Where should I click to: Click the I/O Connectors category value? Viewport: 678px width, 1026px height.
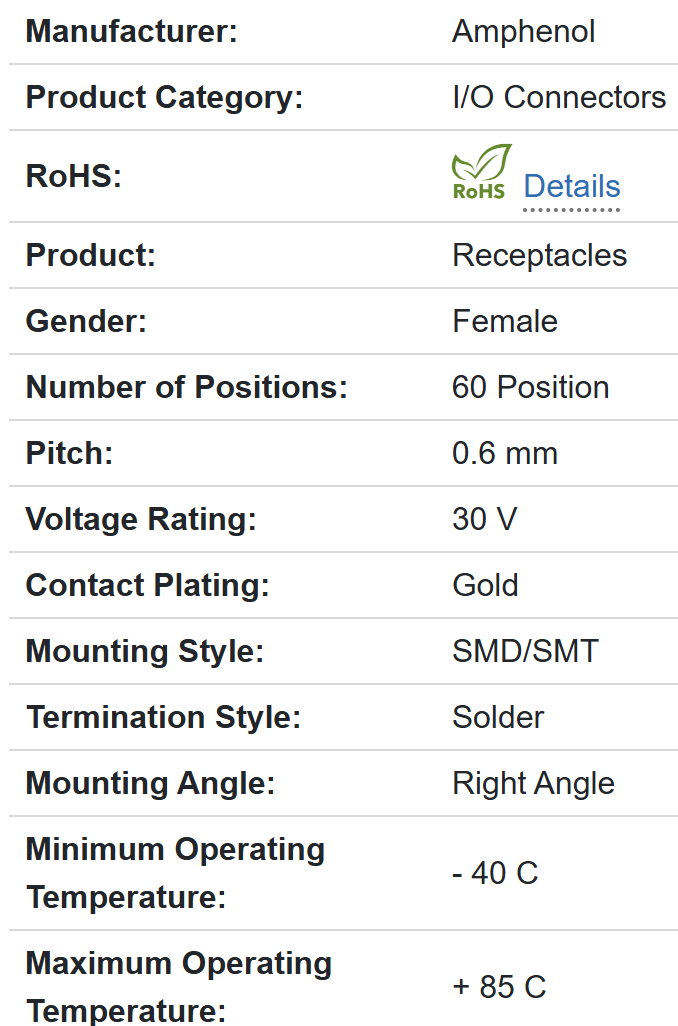(x=559, y=97)
